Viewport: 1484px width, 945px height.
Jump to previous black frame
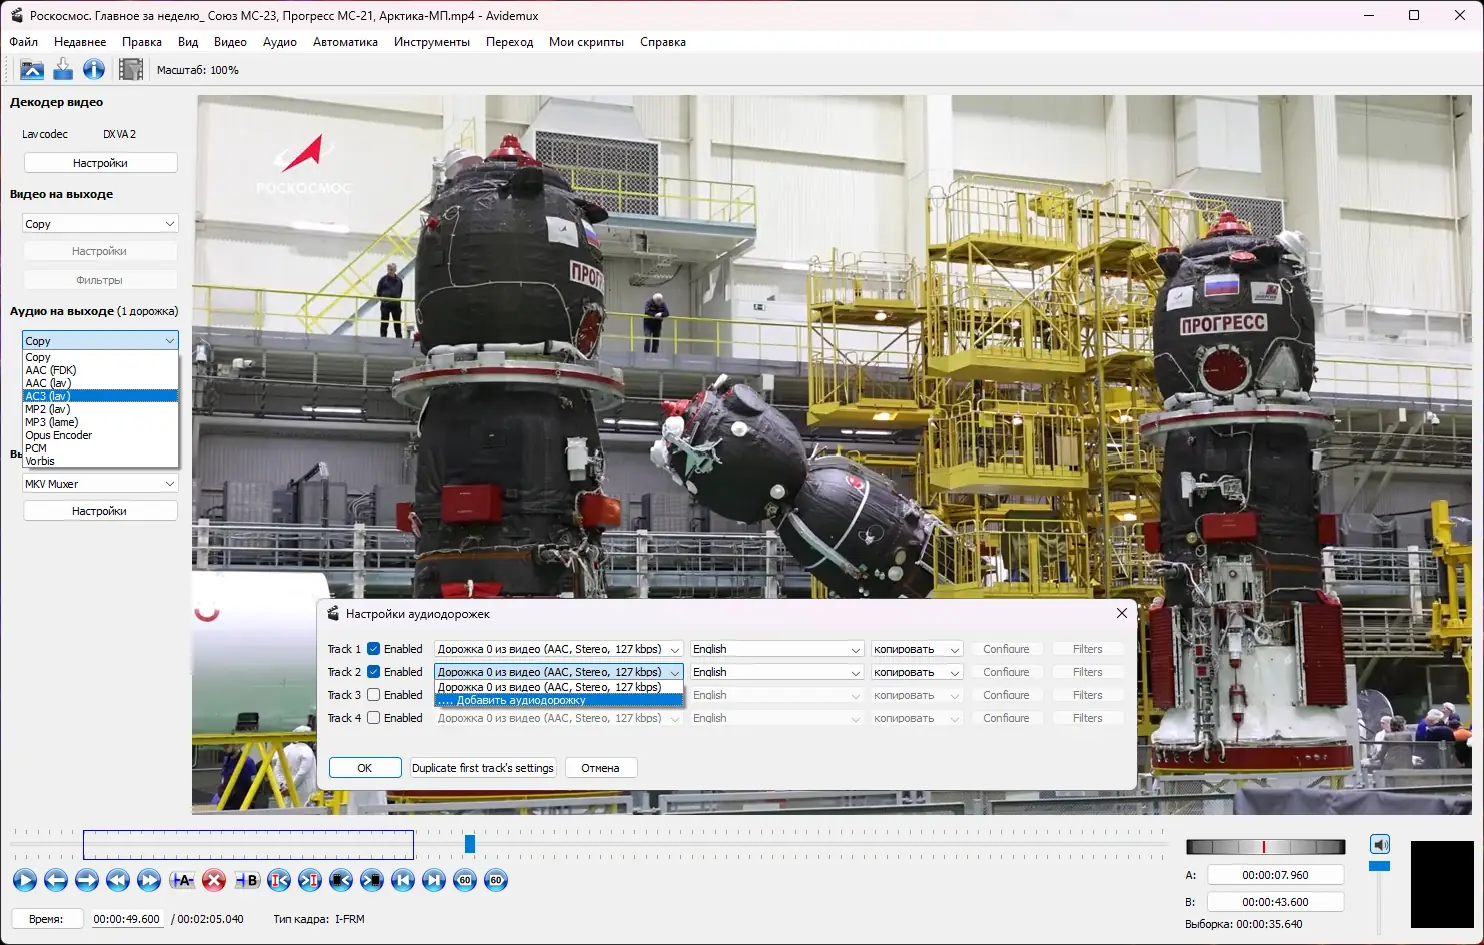(x=341, y=880)
